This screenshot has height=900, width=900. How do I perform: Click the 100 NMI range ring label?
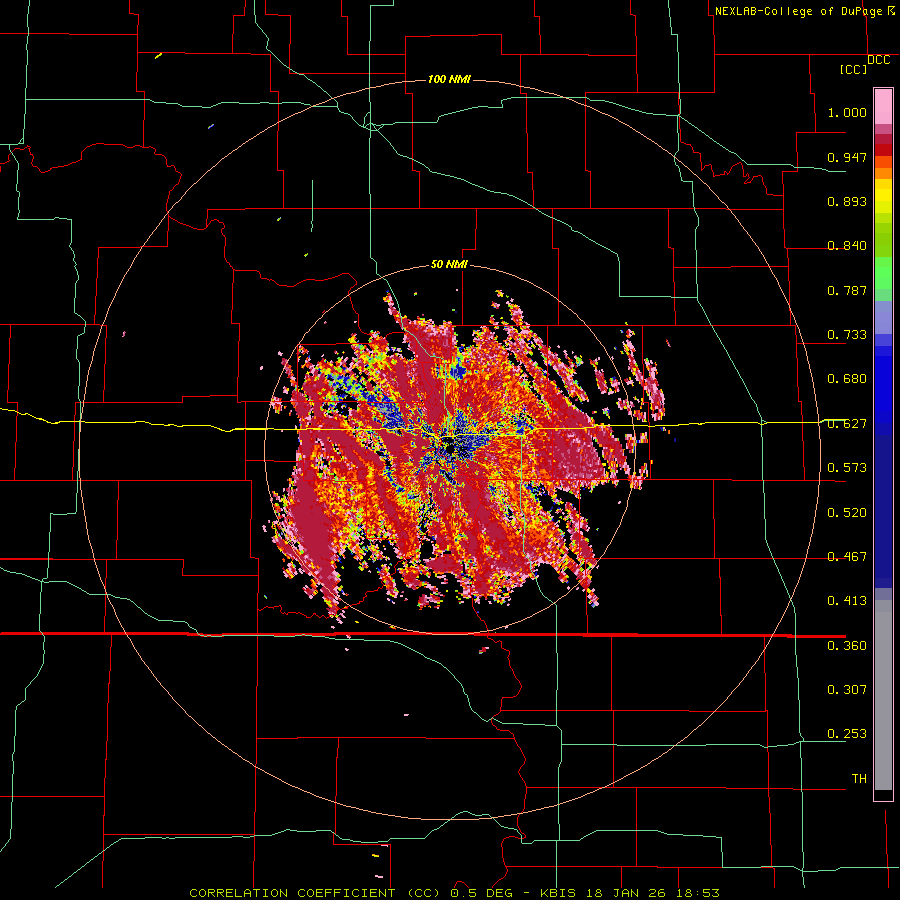[449, 79]
